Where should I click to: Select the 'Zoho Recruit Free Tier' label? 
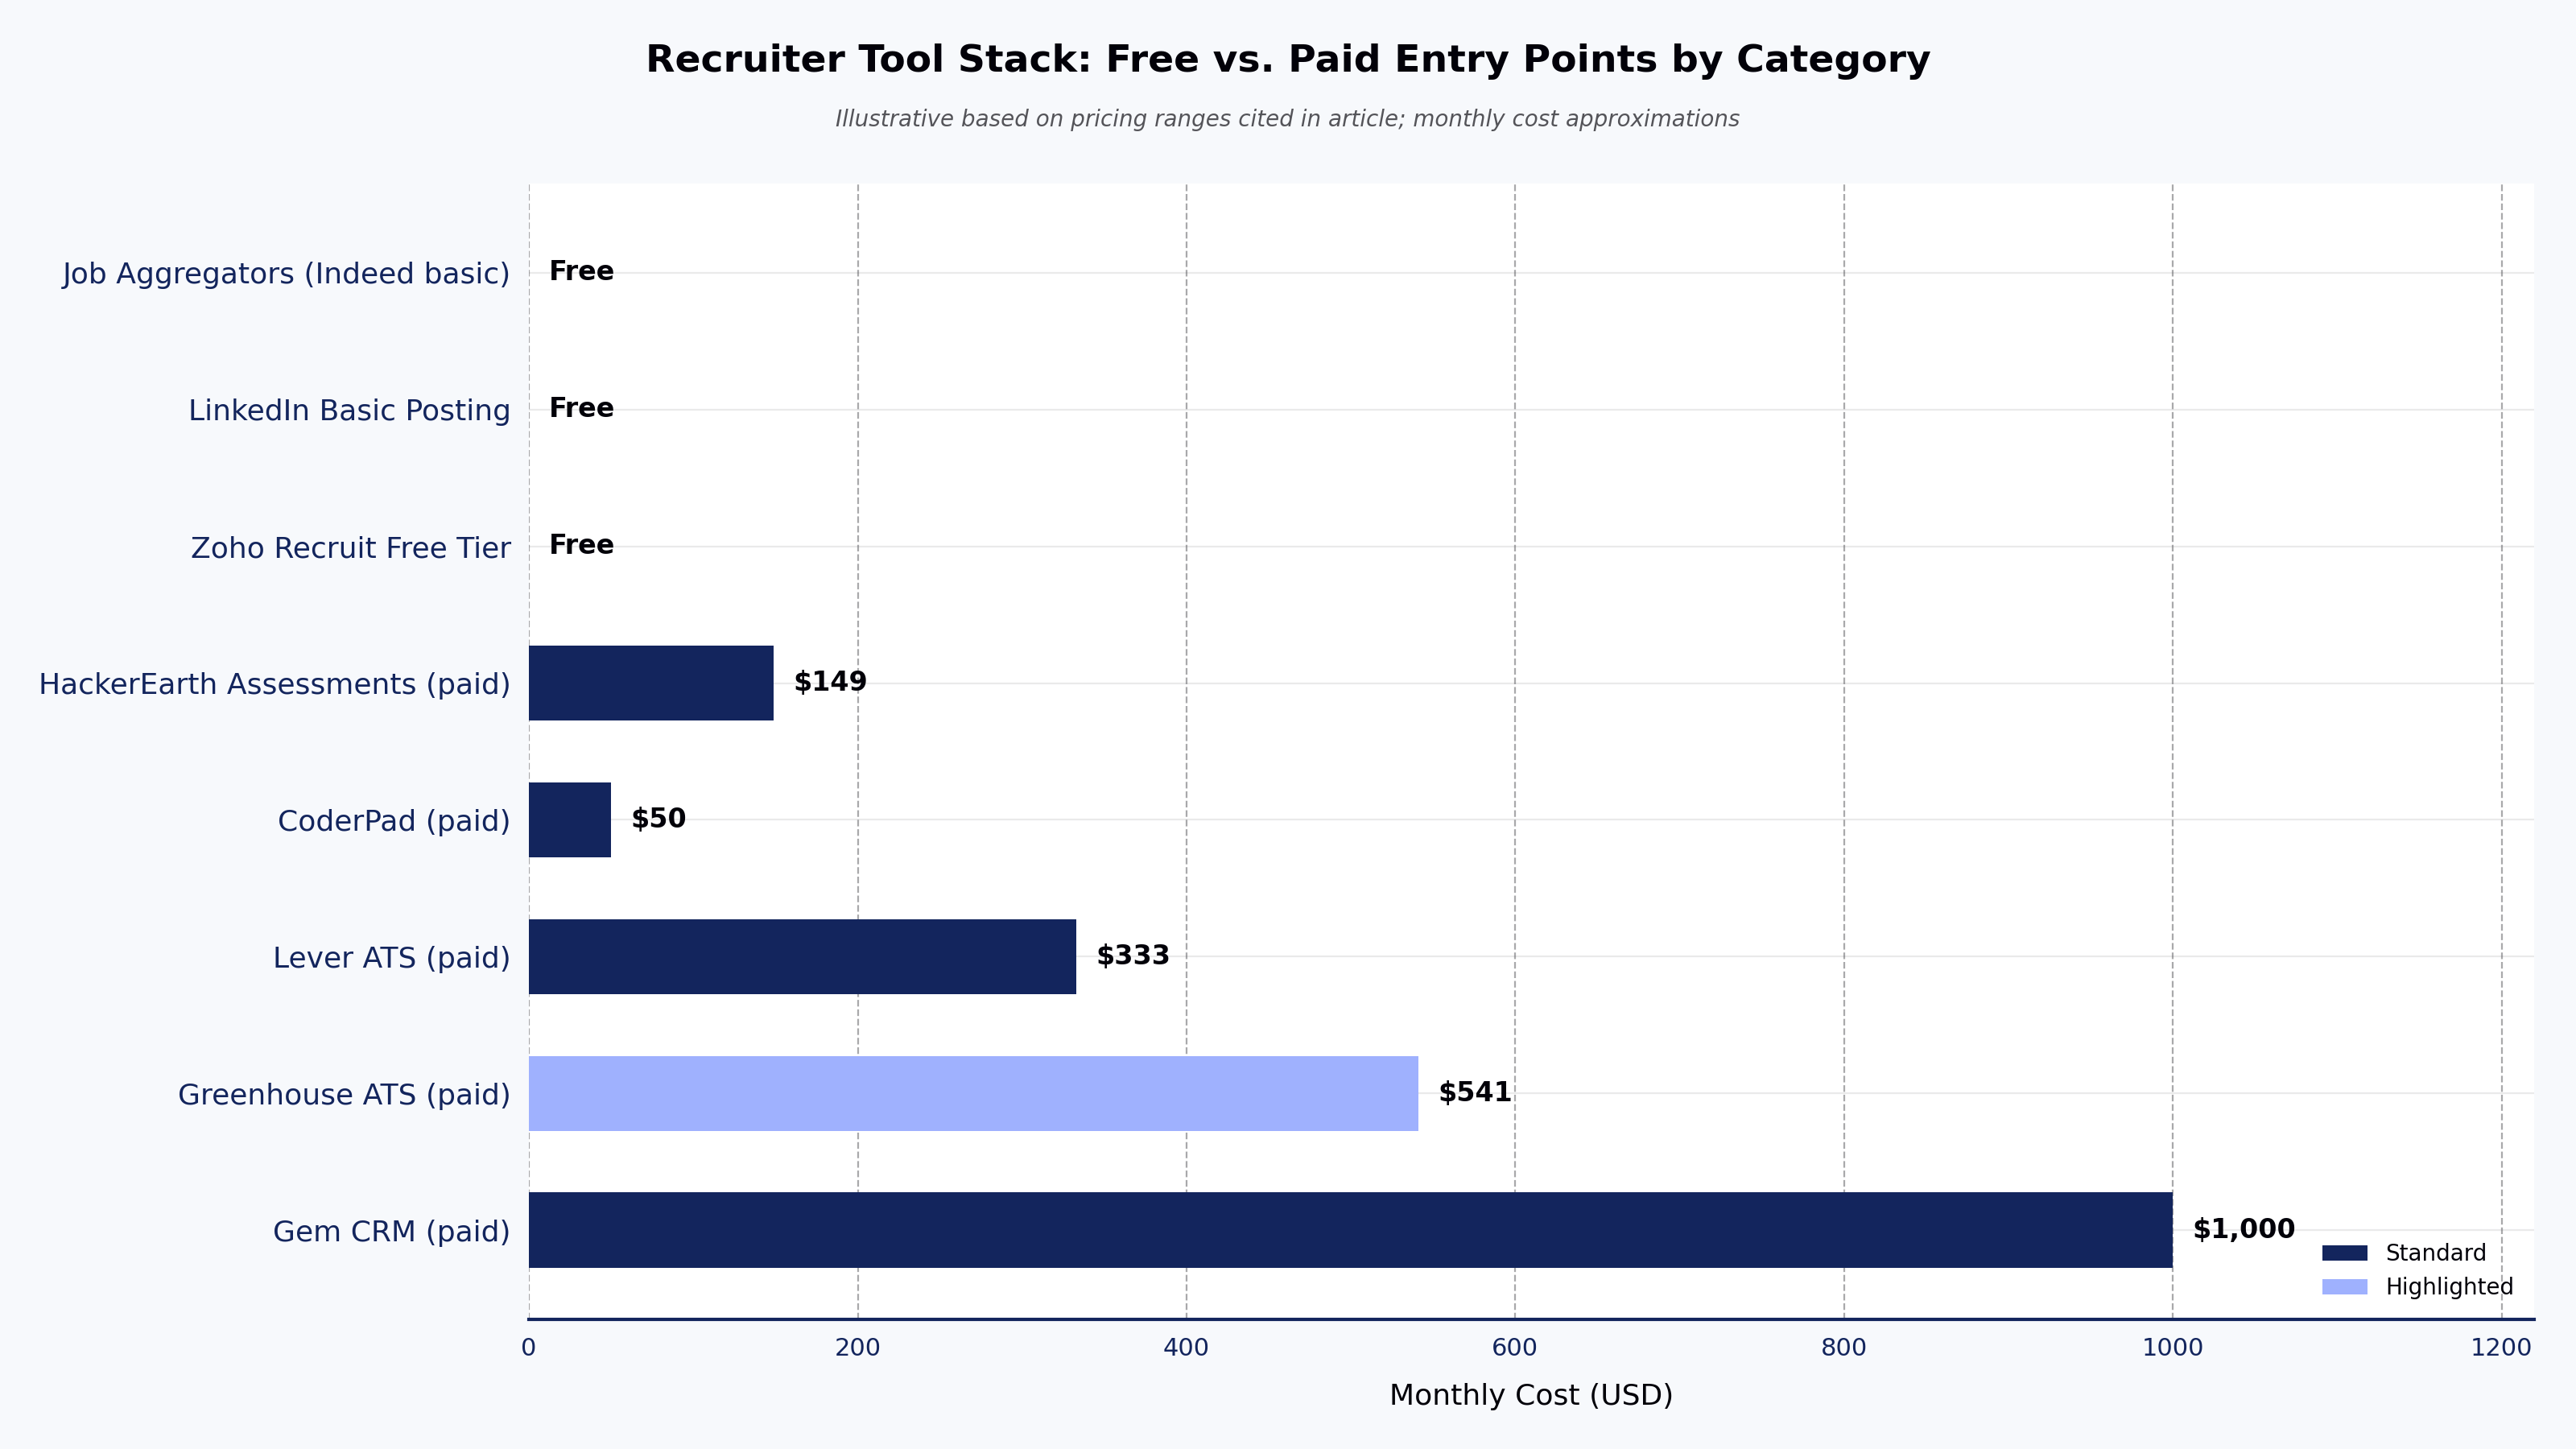[350, 548]
